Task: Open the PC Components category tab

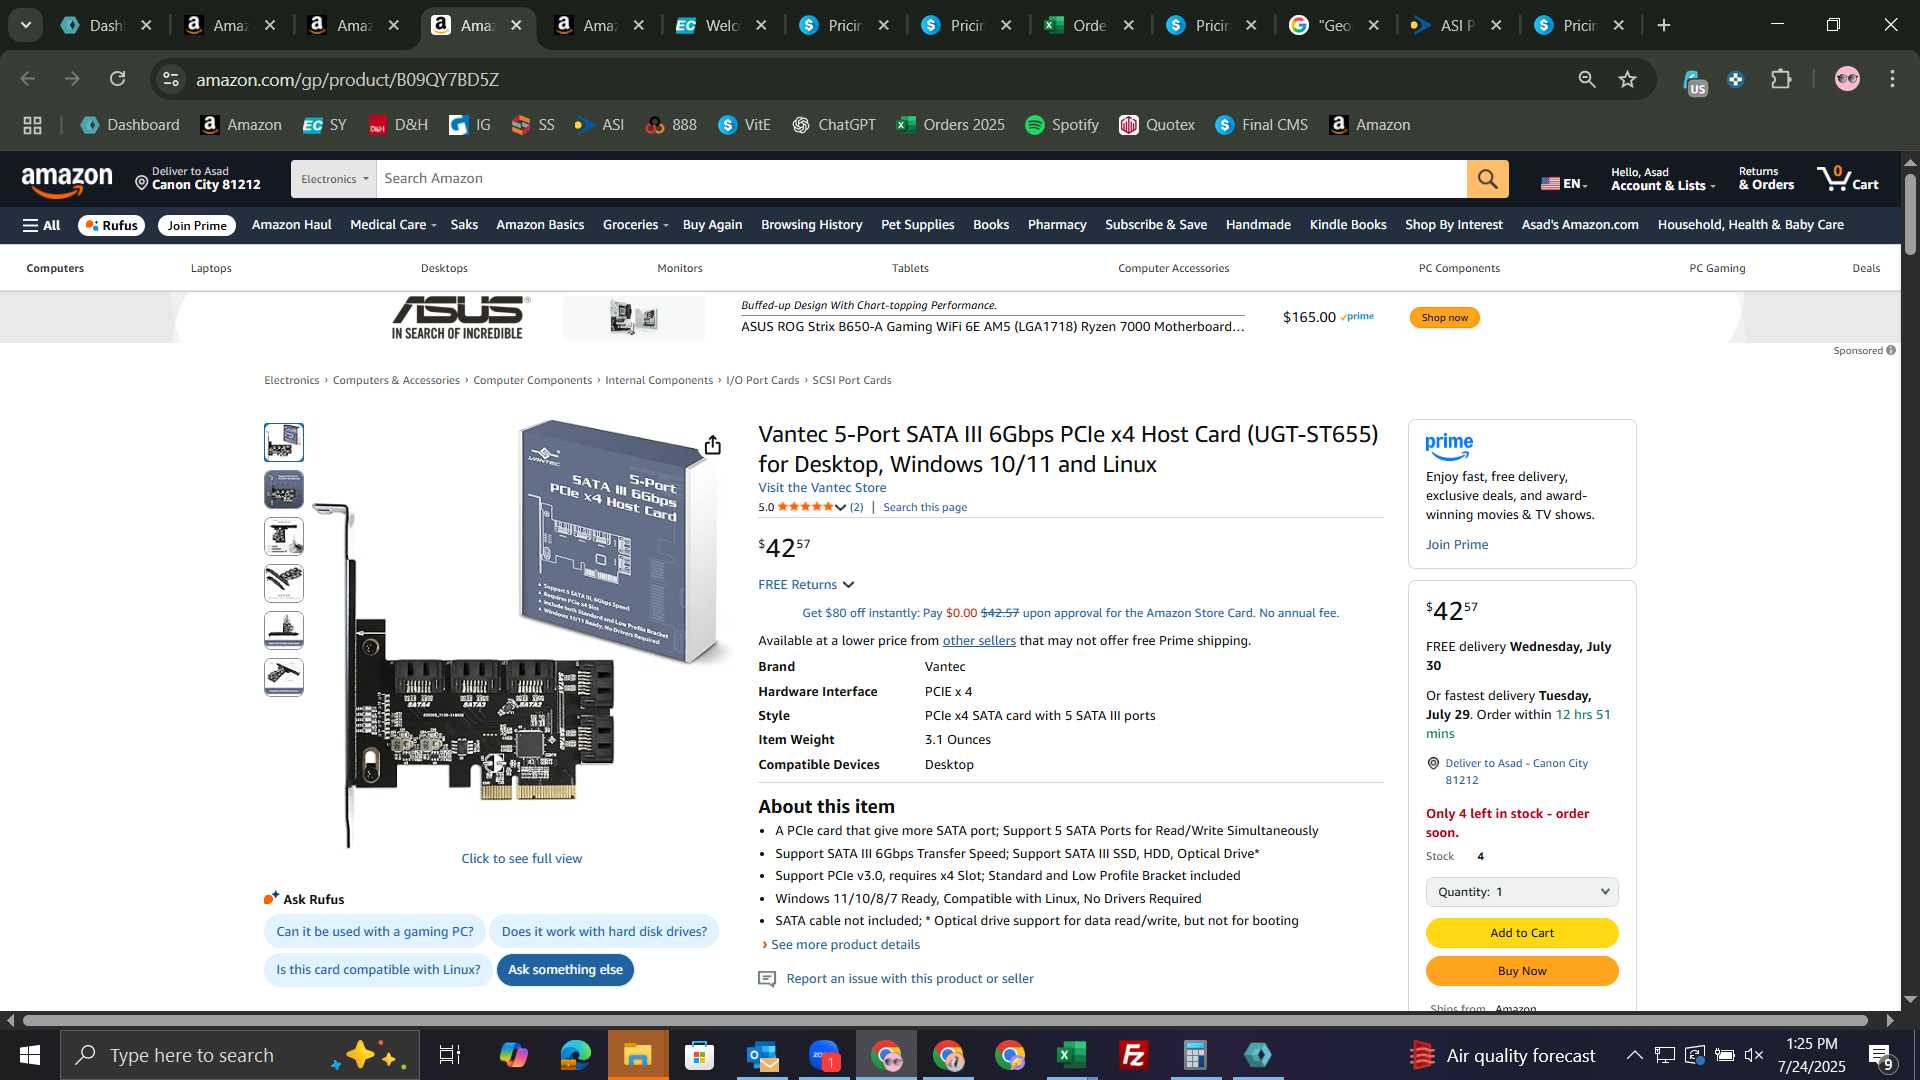Action: click(1459, 268)
